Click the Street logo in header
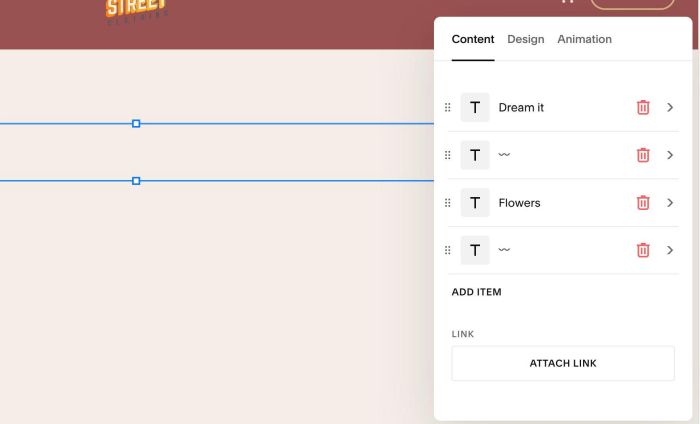The height and width of the screenshot is (424, 700). pos(137,12)
